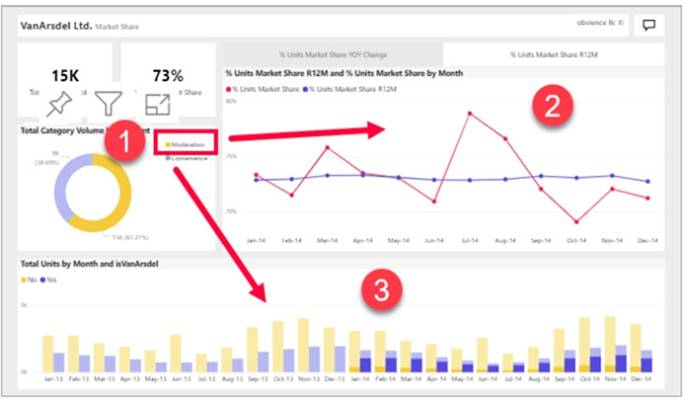Open the comments speech bubble icon

[x=649, y=25]
